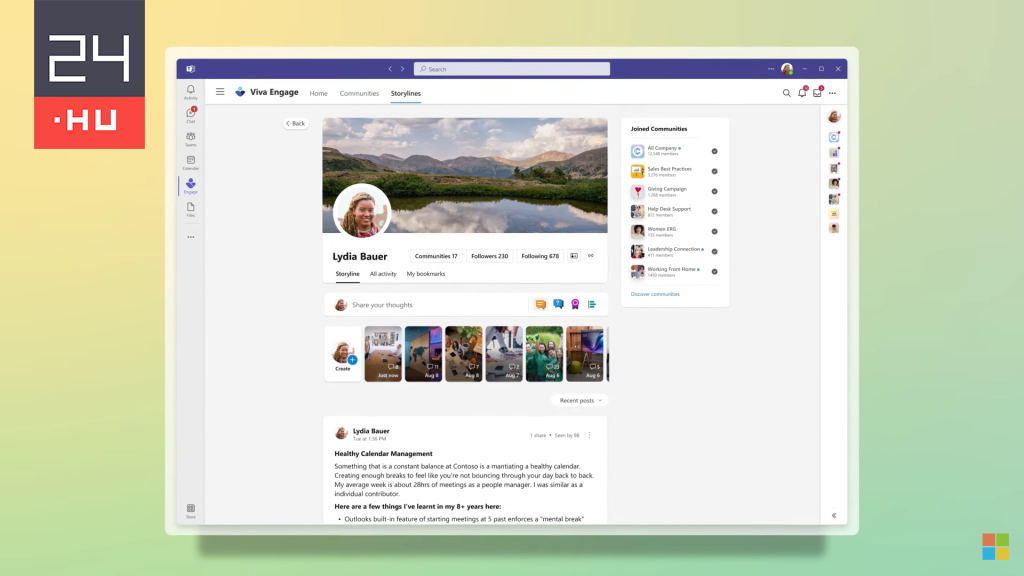Select the Storylines tab
This screenshot has height=576, width=1024.
(406, 93)
